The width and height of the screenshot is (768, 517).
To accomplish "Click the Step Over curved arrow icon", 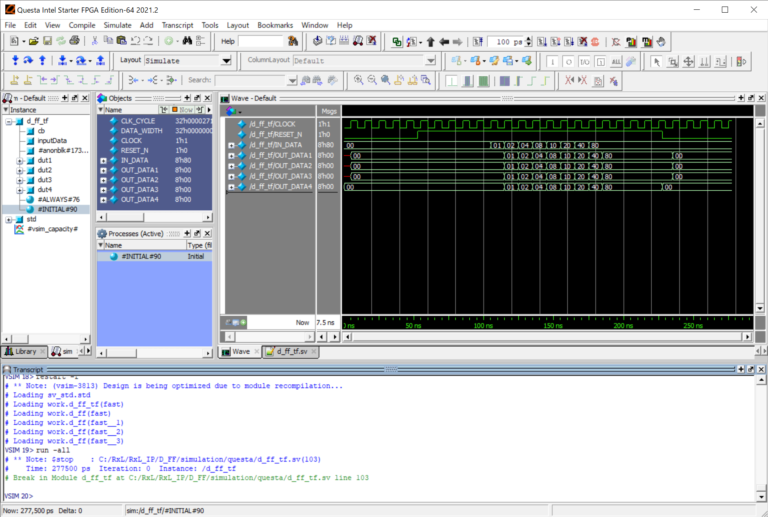I will pyautogui.click(x=28, y=60).
